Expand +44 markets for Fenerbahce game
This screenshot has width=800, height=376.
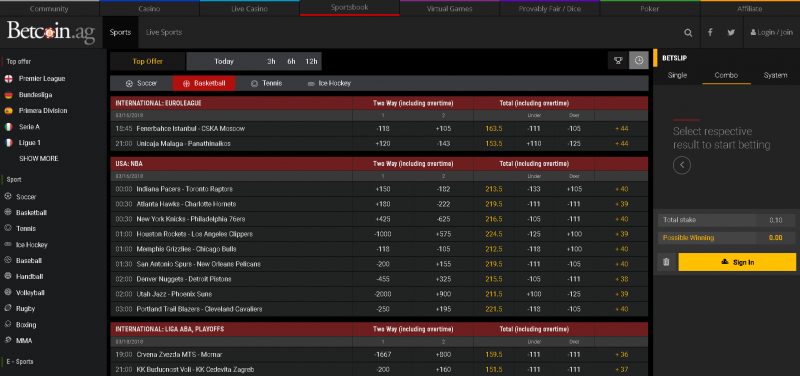click(x=621, y=129)
